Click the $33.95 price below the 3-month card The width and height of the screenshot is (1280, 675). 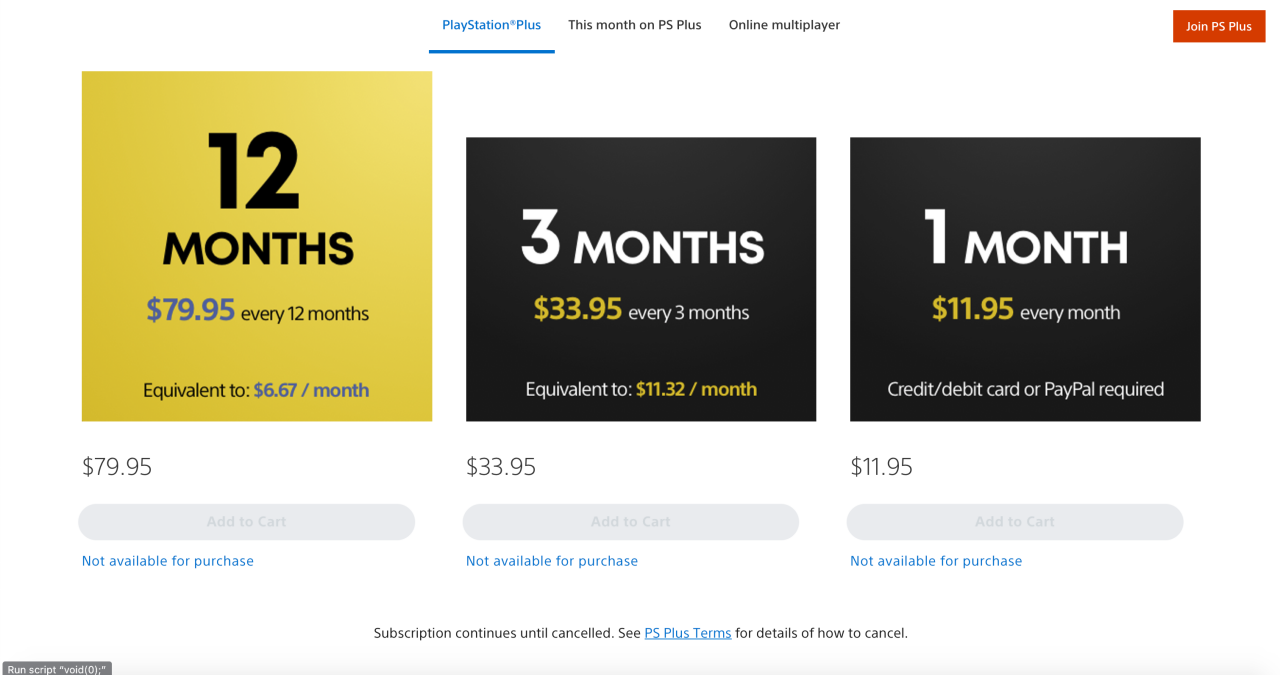(501, 467)
